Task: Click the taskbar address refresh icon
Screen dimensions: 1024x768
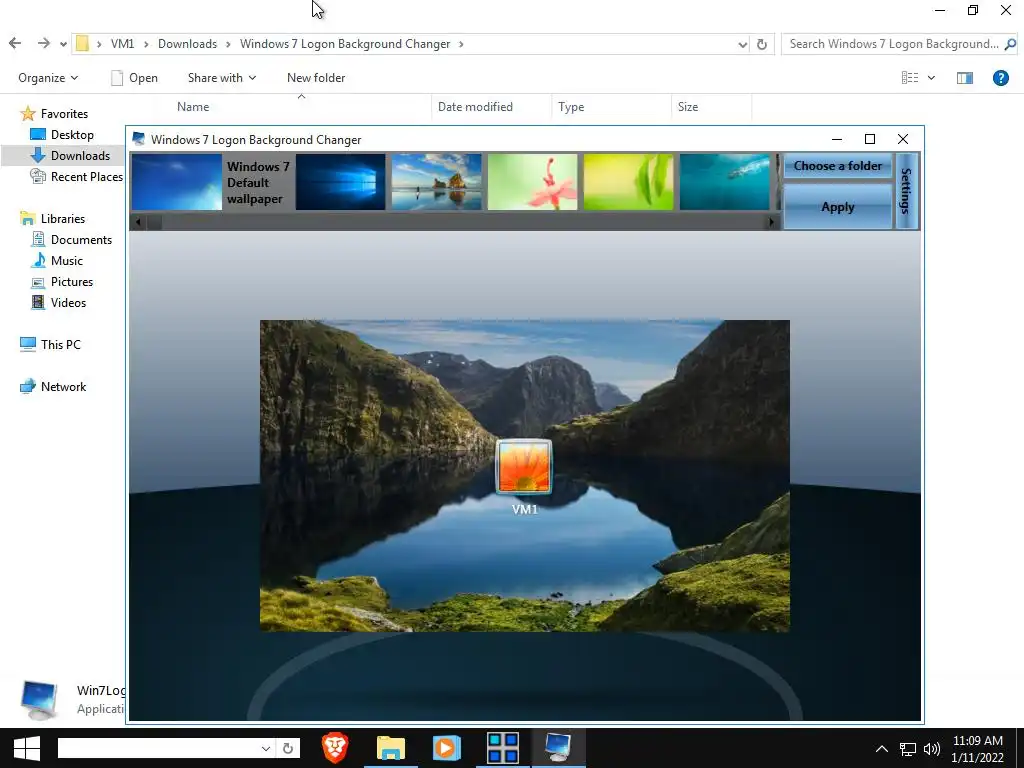Action: [287, 748]
